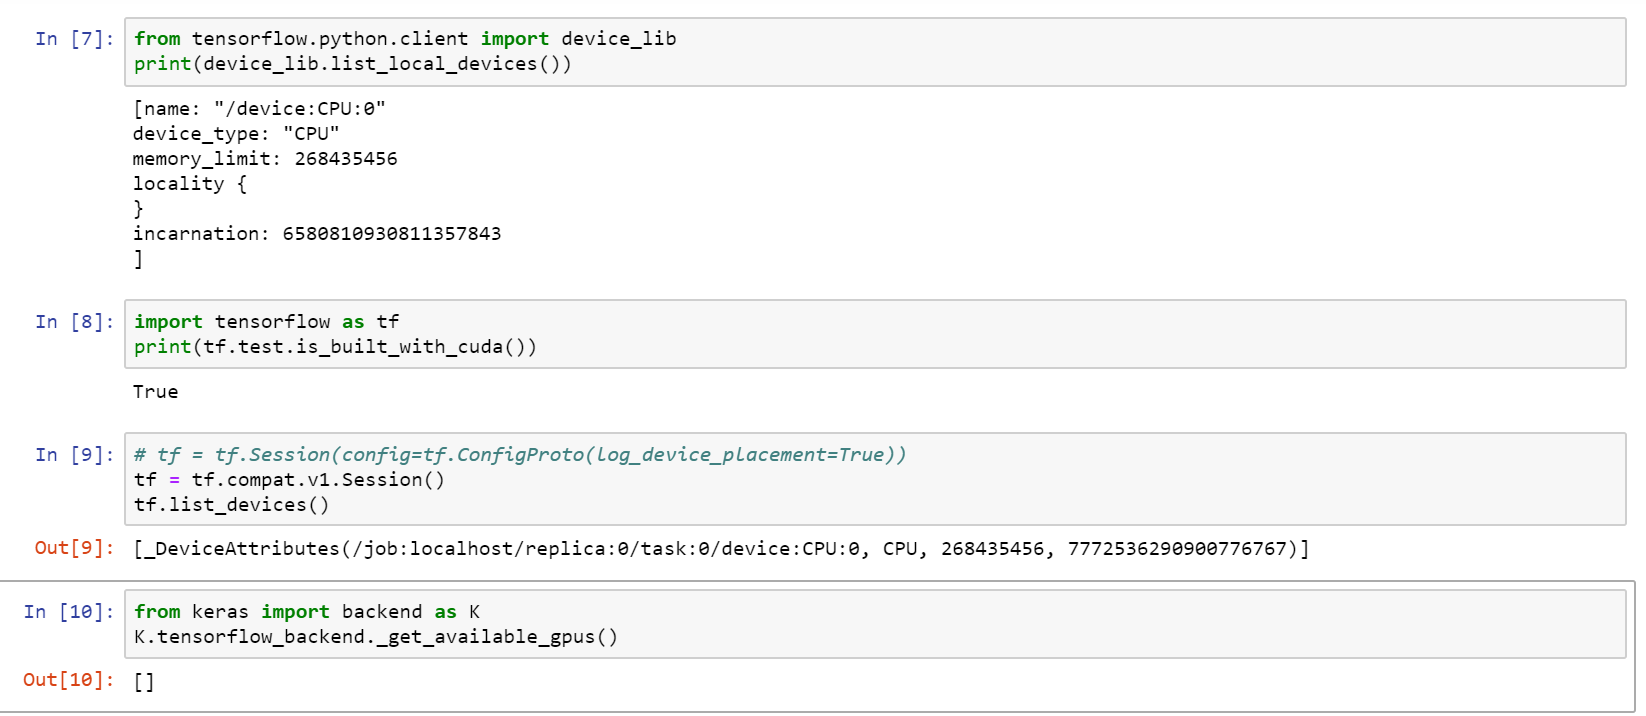
Task: Click the print(device_lib.list_local_devices()) line
Action: click(352, 64)
